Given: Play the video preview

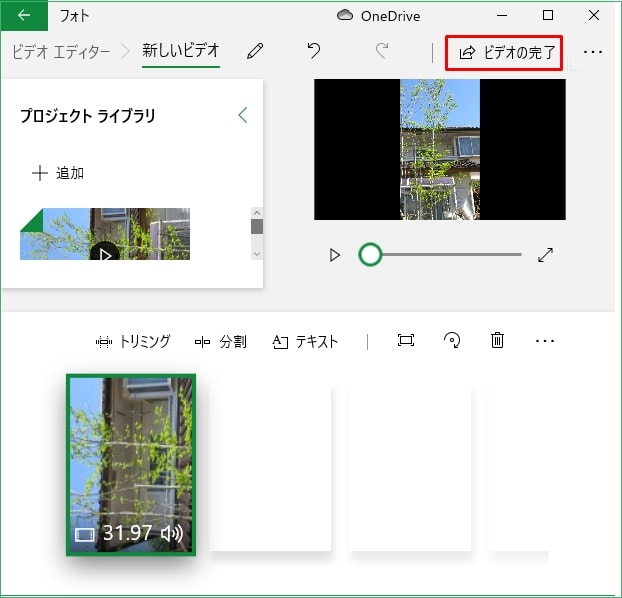Looking at the screenshot, I should 335,255.
